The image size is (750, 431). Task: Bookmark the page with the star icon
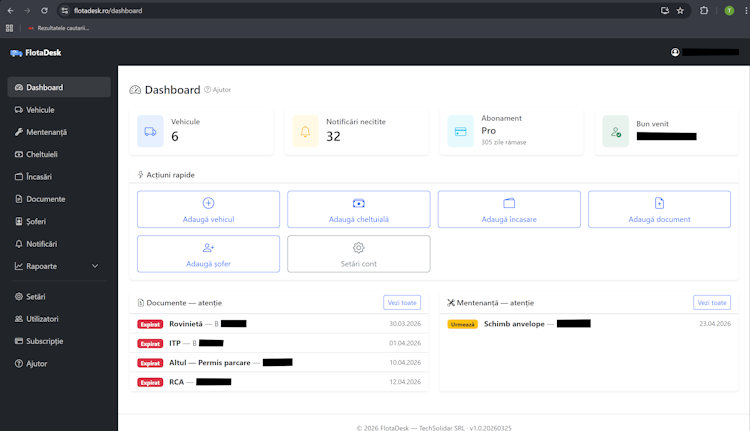pyautogui.click(x=680, y=11)
